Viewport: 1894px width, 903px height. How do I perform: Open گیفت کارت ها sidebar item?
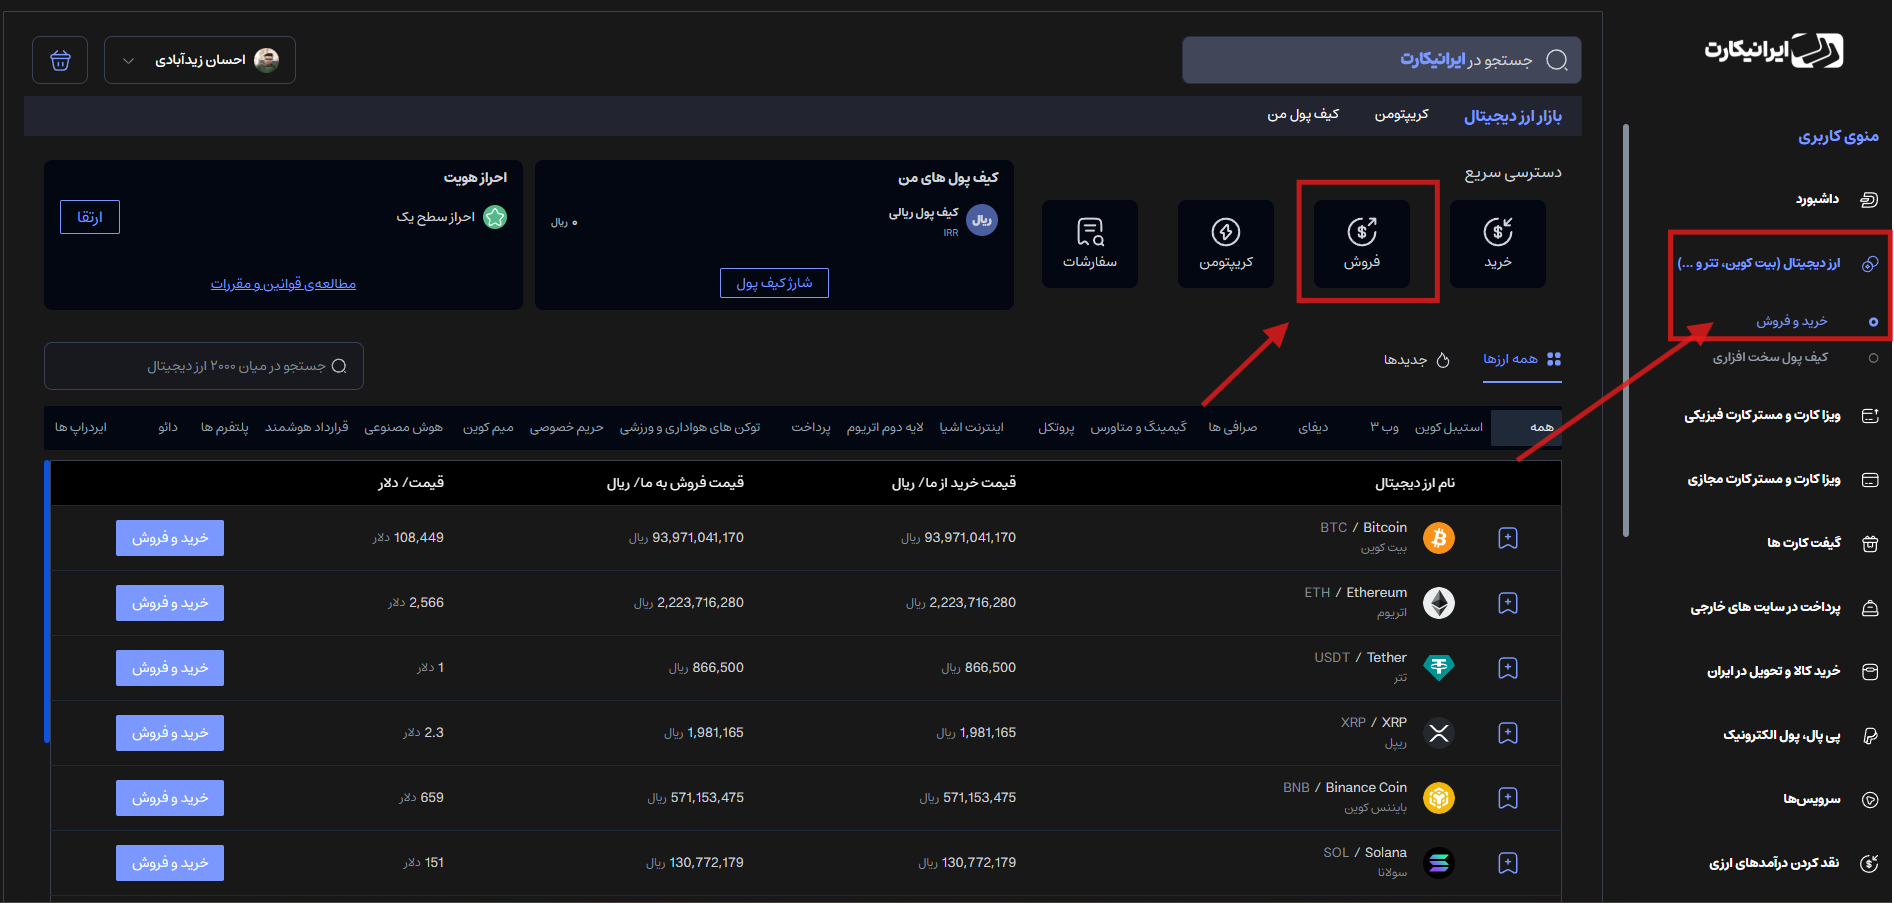point(1822,543)
